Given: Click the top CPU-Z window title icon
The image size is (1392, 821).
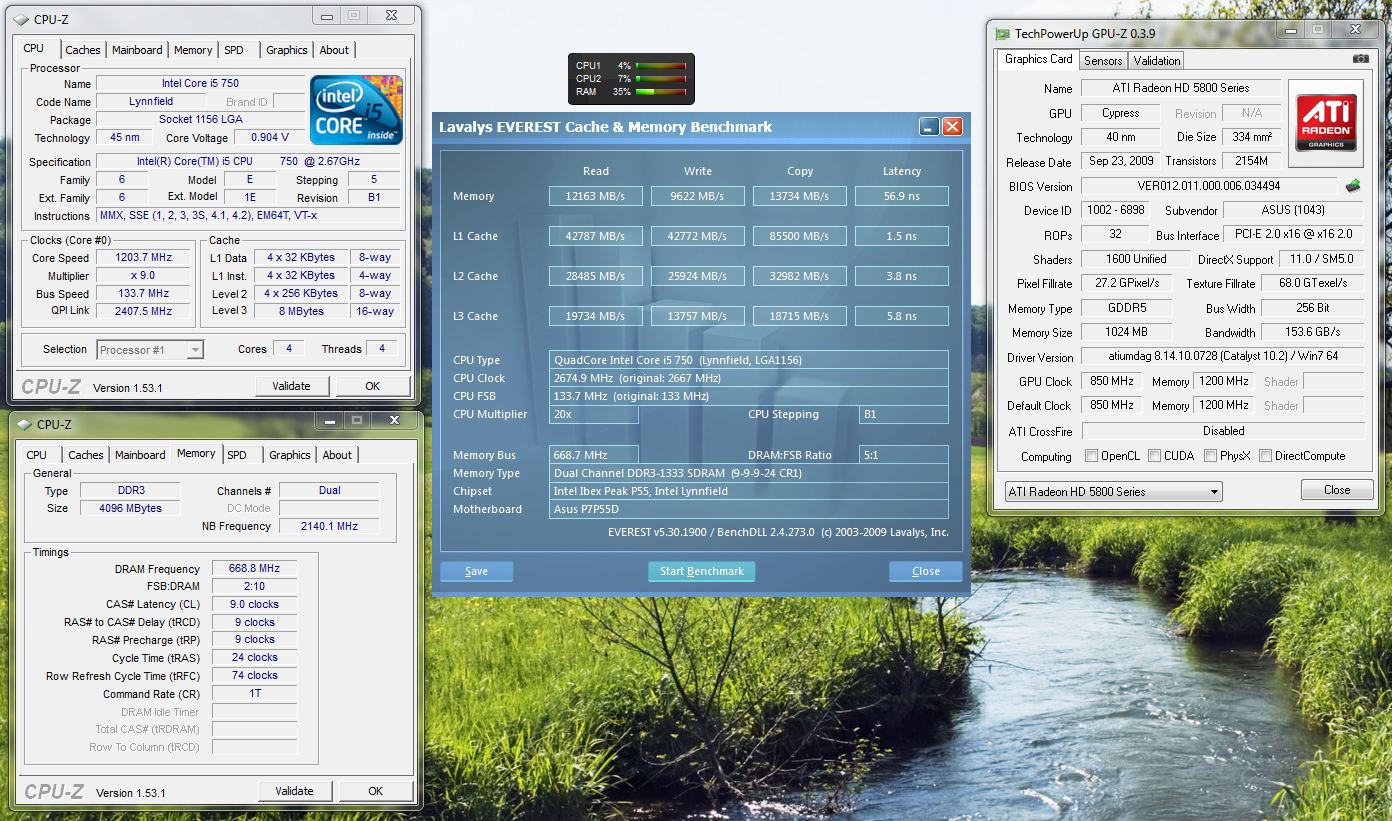Looking at the screenshot, I should click(x=21, y=19).
